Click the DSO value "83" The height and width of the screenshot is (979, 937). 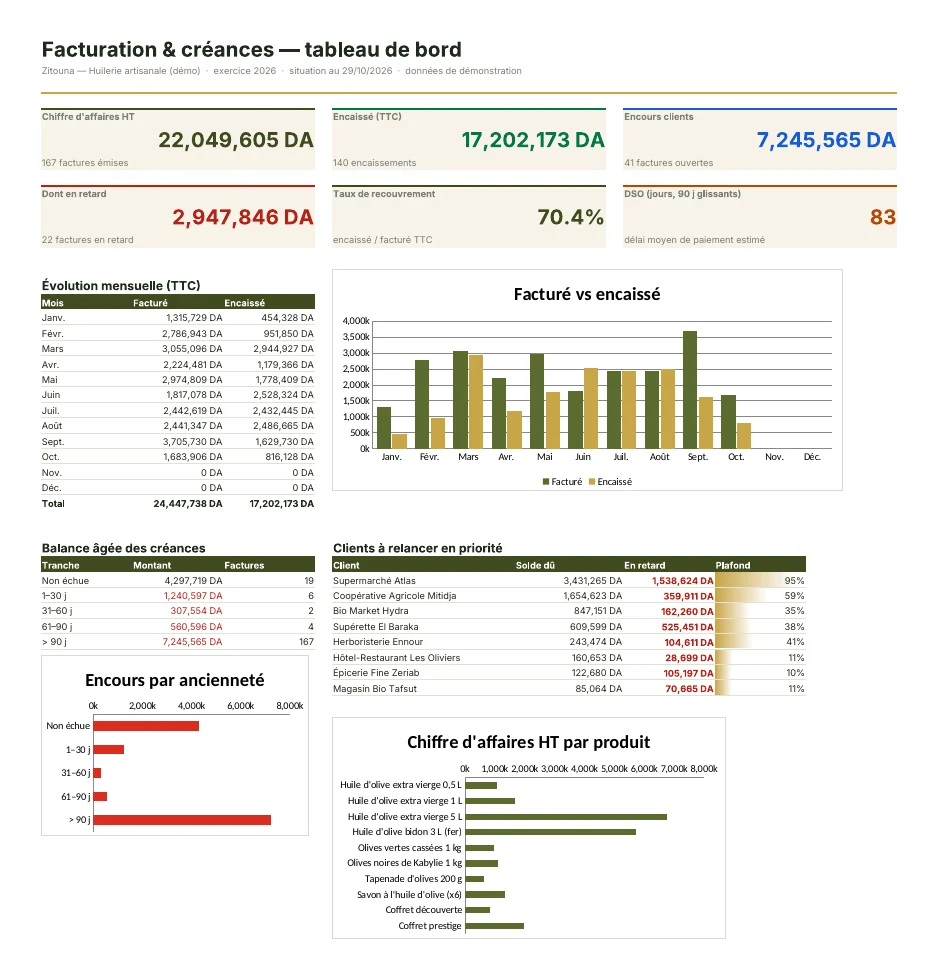tap(883, 217)
